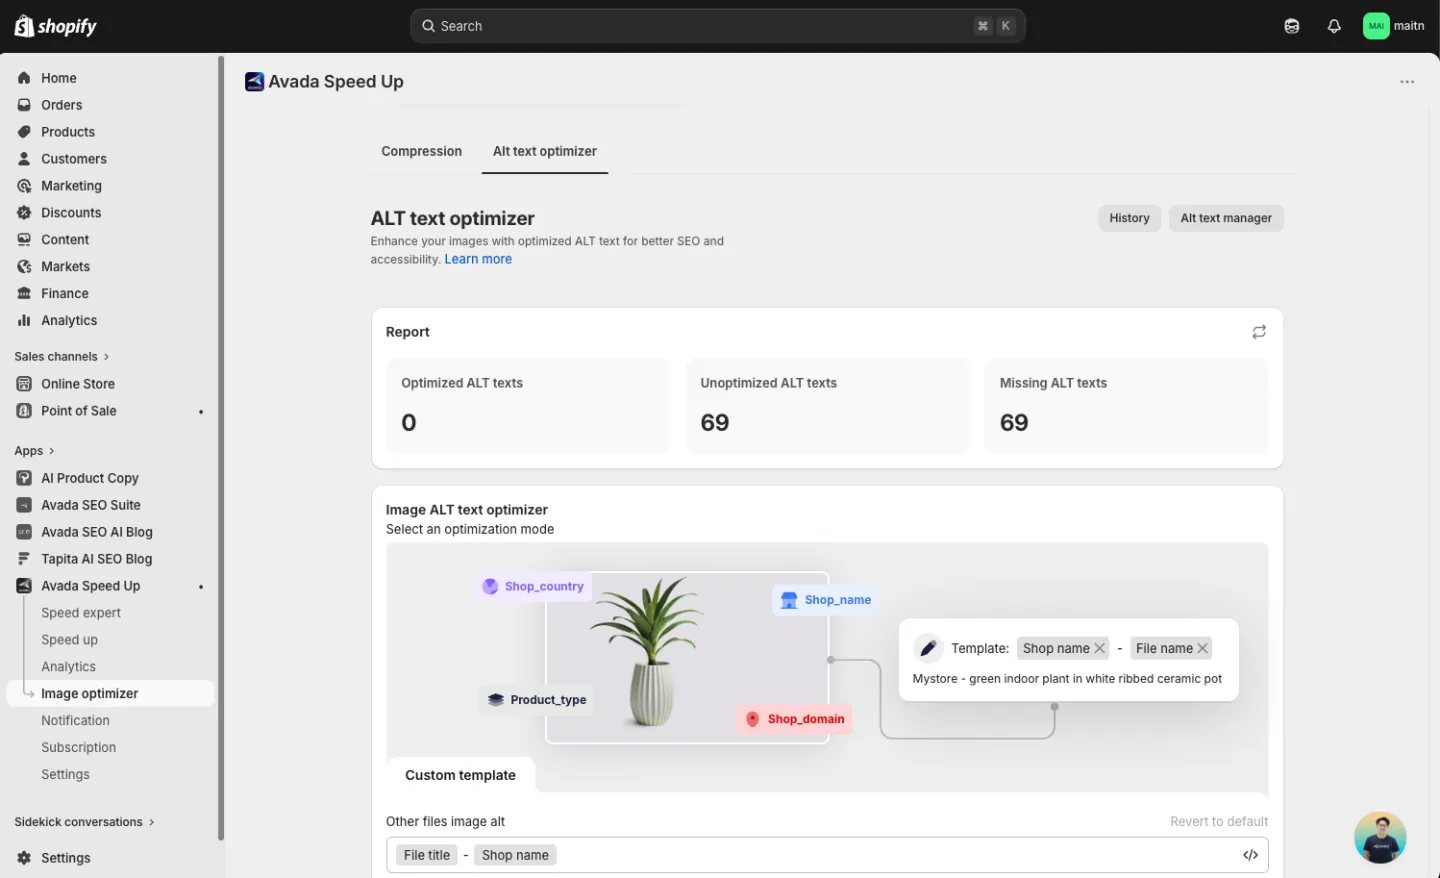Open Subscription submenu item

pyautogui.click(x=78, y=748)
